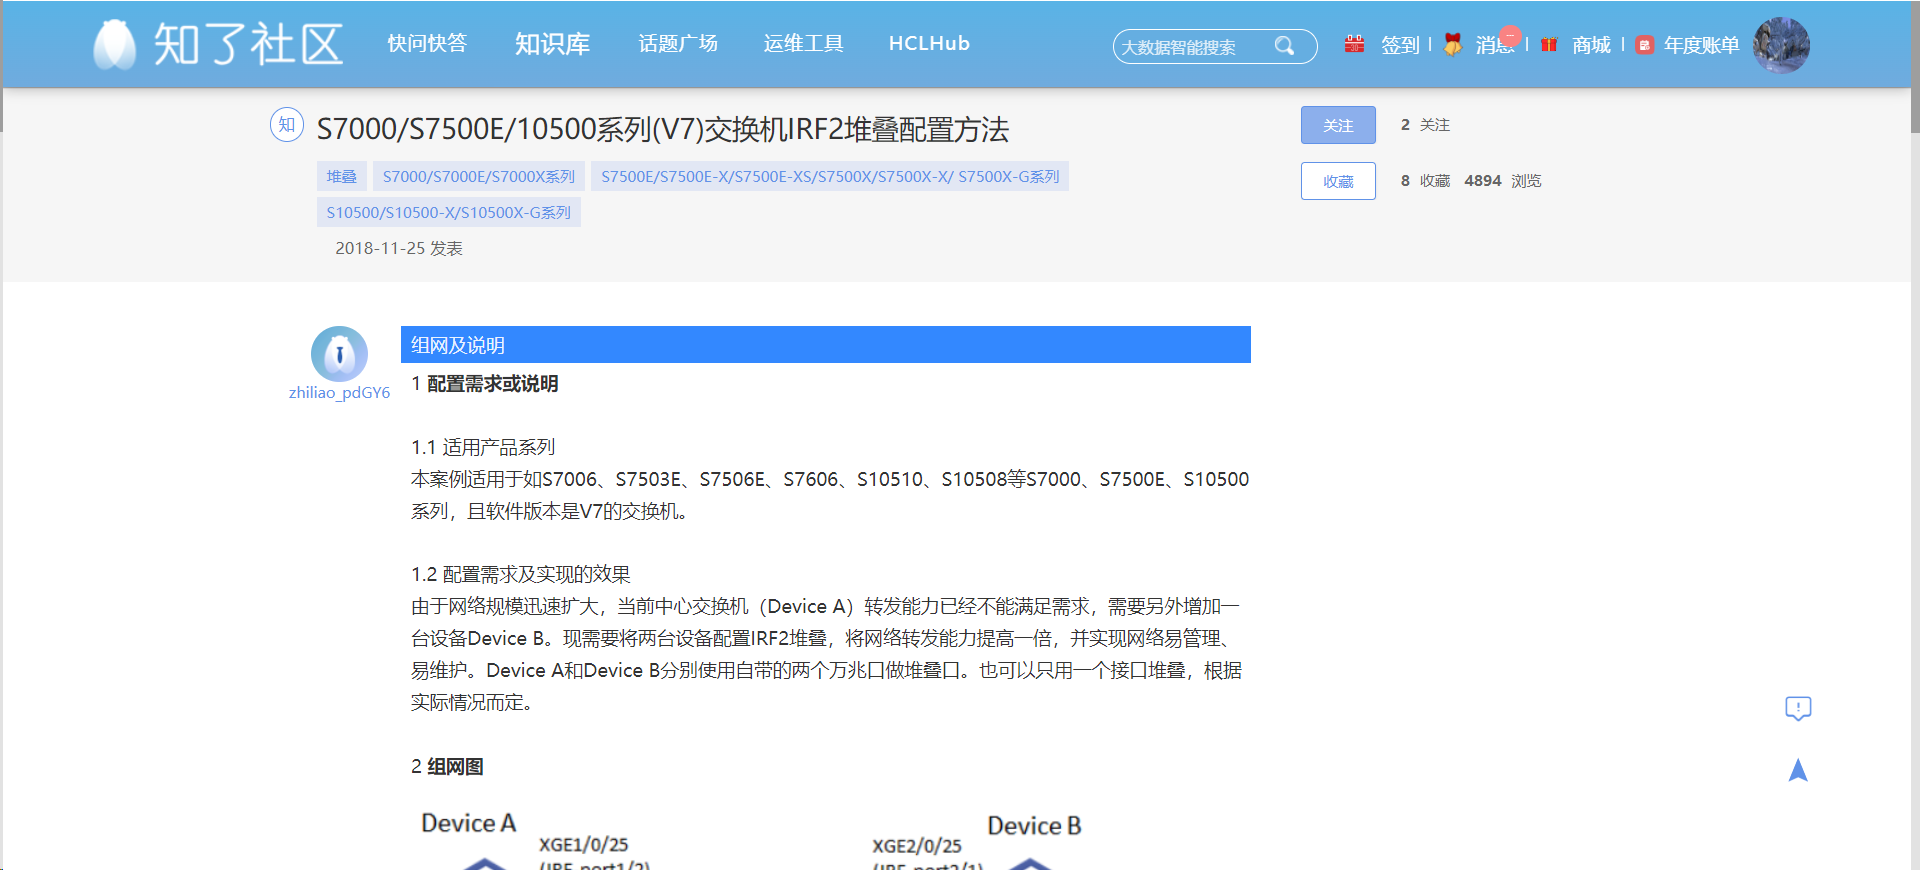1920x870 pixels.
Task: Open the 运维工具 menu
Action: [x=803, y=44]
